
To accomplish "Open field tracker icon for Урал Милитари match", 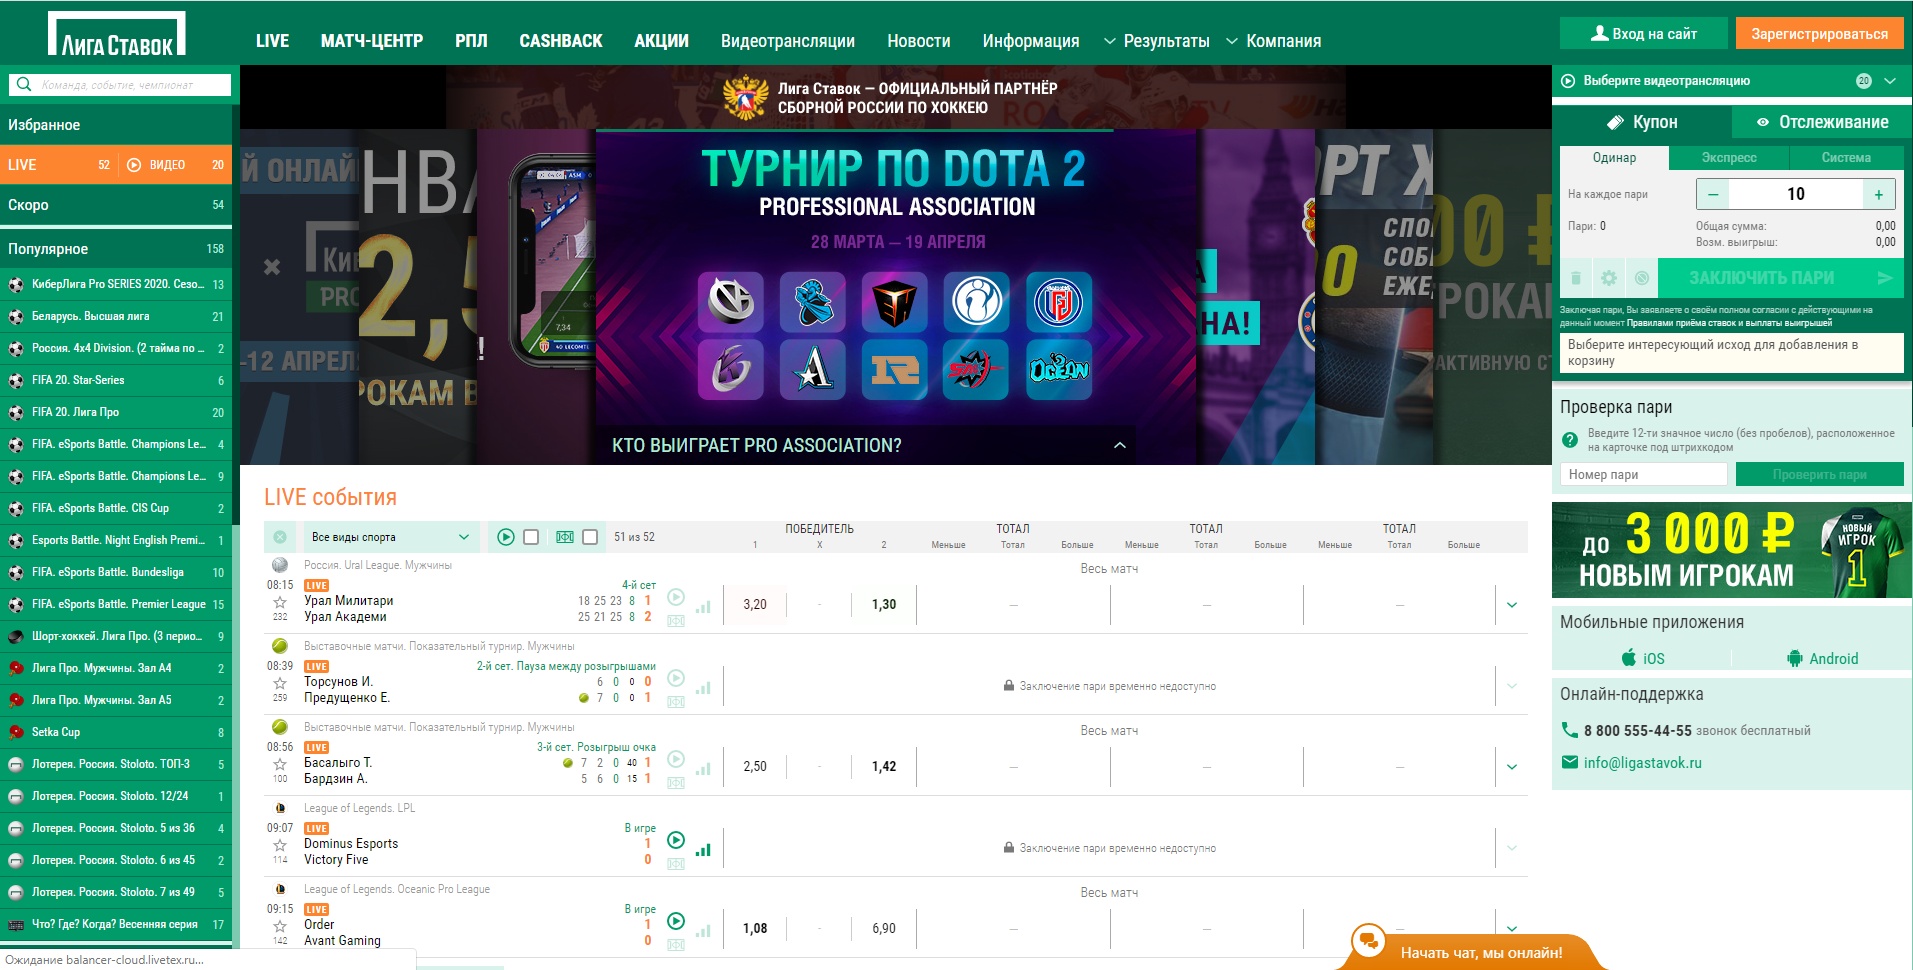I will tap(676, 621).
